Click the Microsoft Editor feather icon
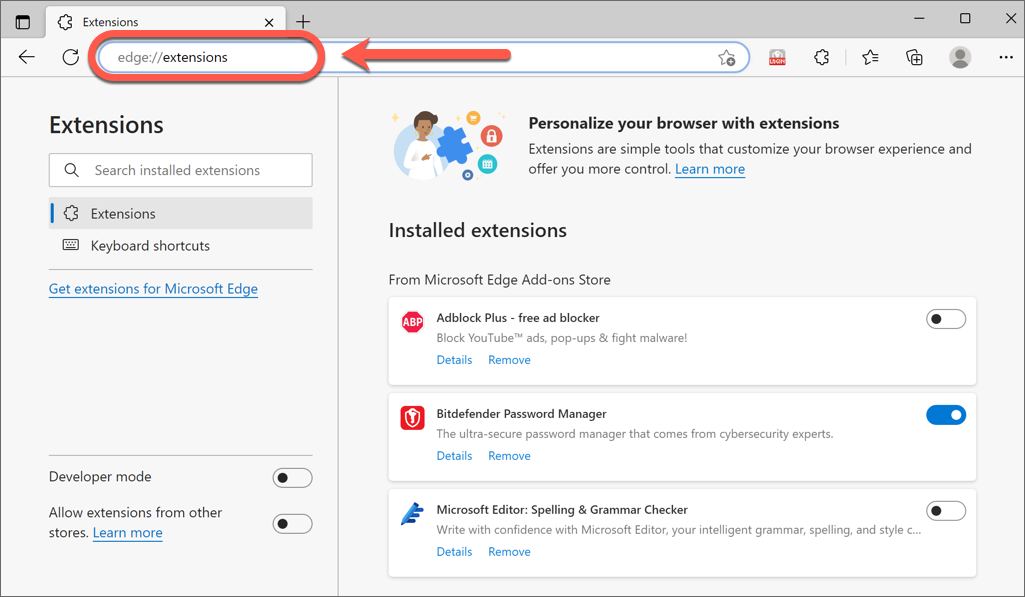This screenshot has height=597, width=1025. [412, 514]
